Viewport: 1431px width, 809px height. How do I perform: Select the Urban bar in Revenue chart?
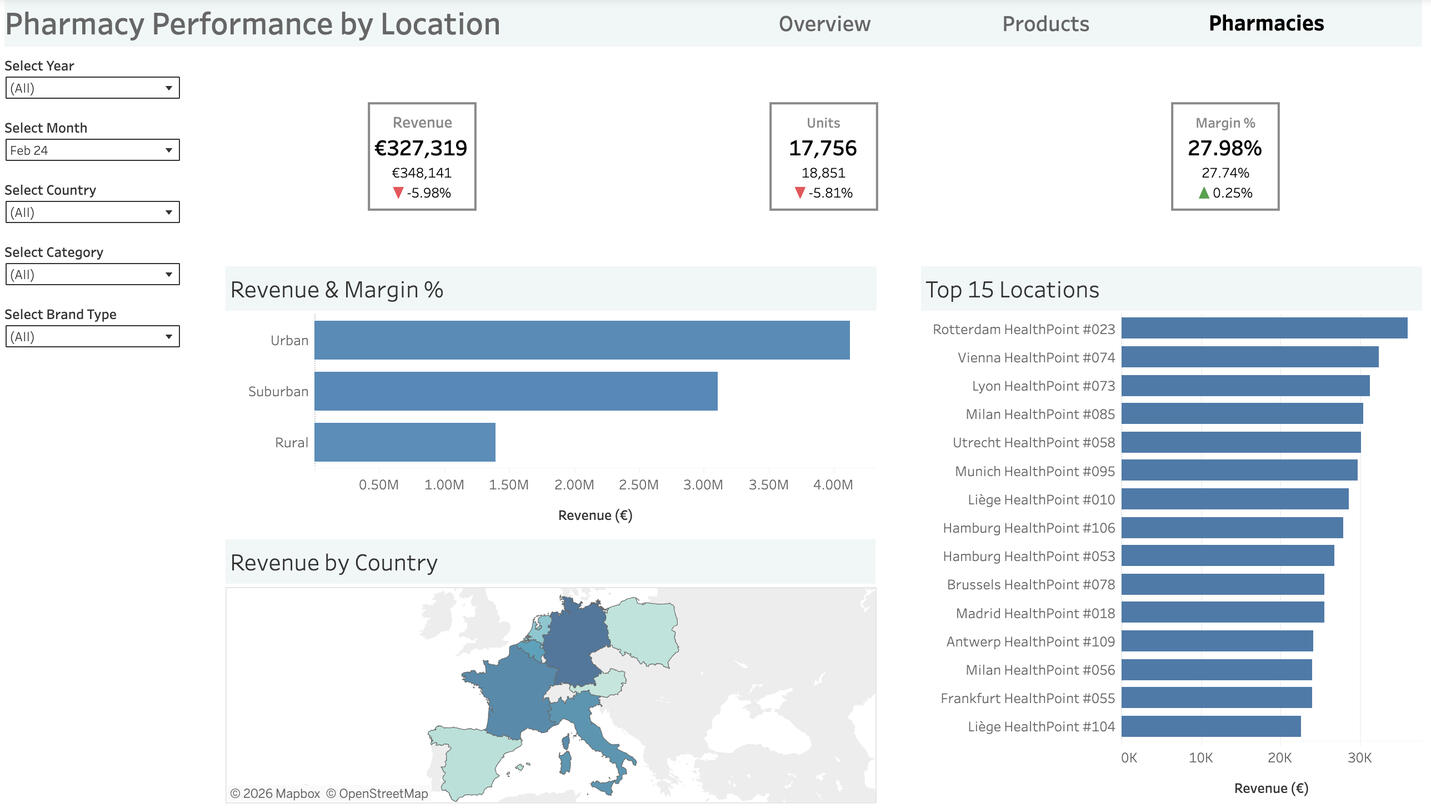580,339
